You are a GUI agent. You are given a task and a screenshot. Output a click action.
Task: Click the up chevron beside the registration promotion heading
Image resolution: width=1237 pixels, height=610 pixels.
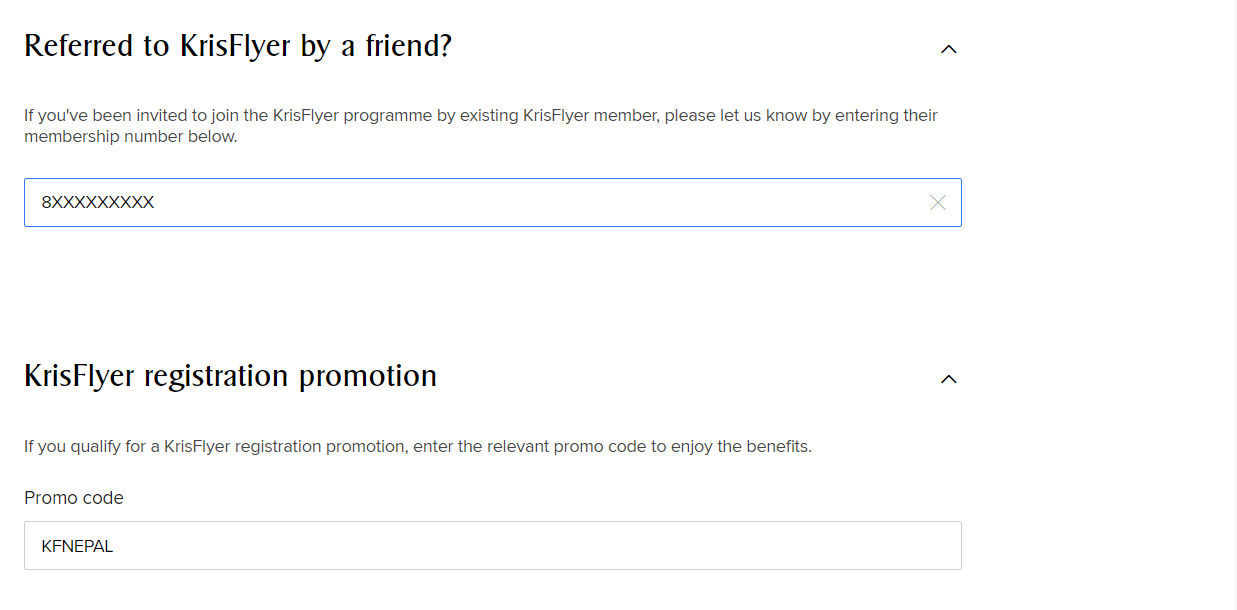[949, 379]
